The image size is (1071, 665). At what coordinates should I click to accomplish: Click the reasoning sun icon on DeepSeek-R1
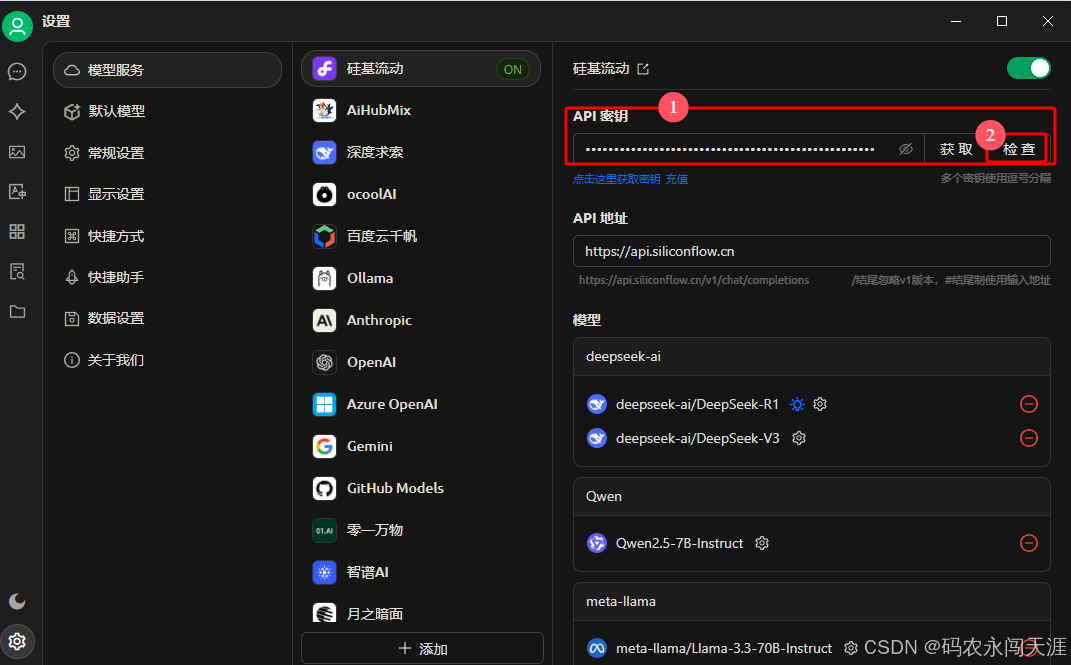pyautogui.click(x=797, y=404)
